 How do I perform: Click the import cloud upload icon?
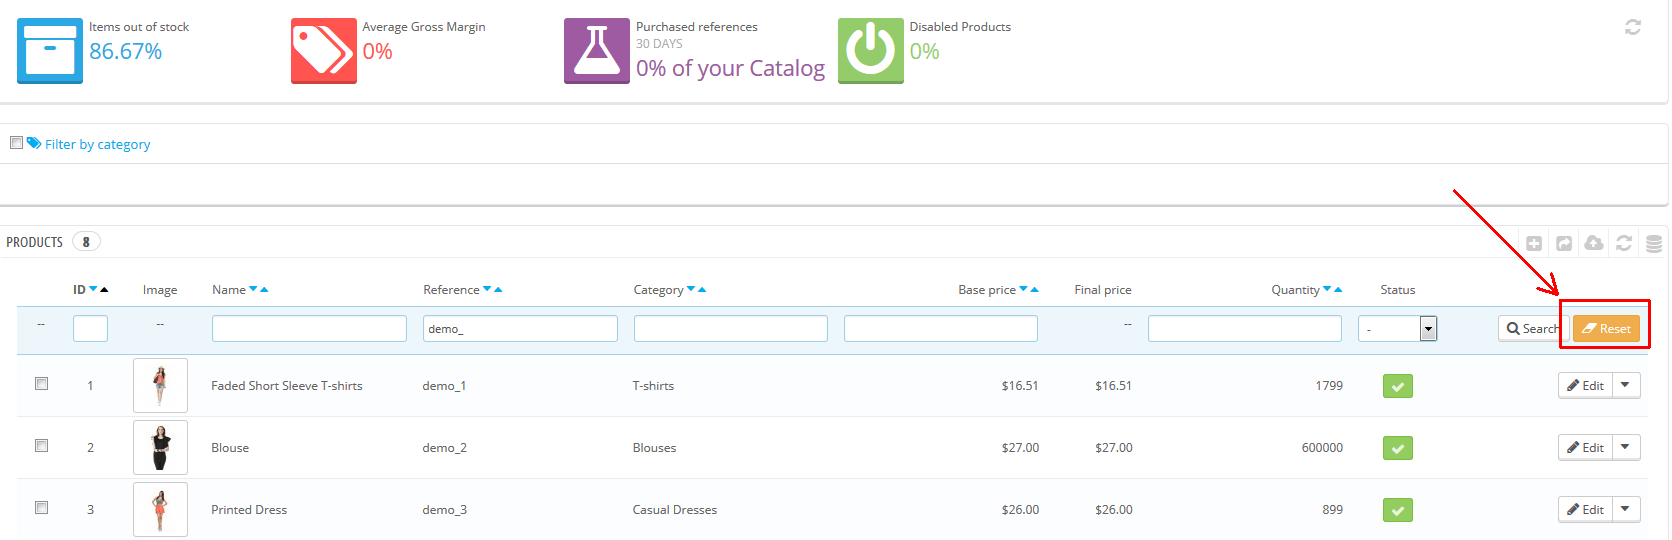(1594, 243)
